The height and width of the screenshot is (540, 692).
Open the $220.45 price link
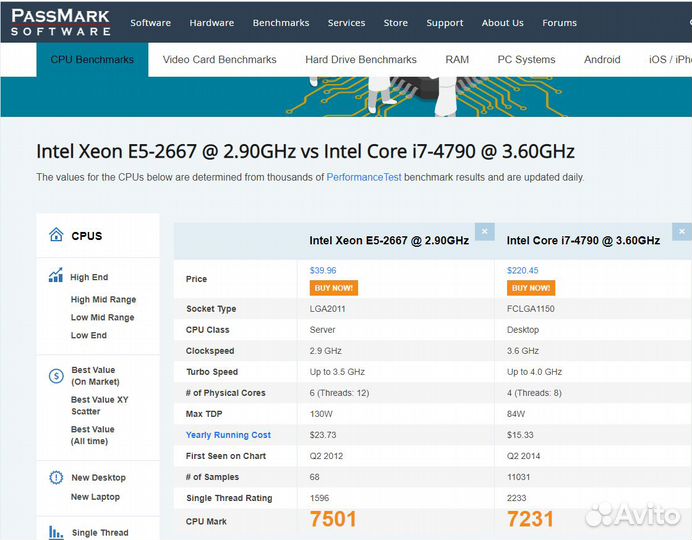click(x=523, y=270)
